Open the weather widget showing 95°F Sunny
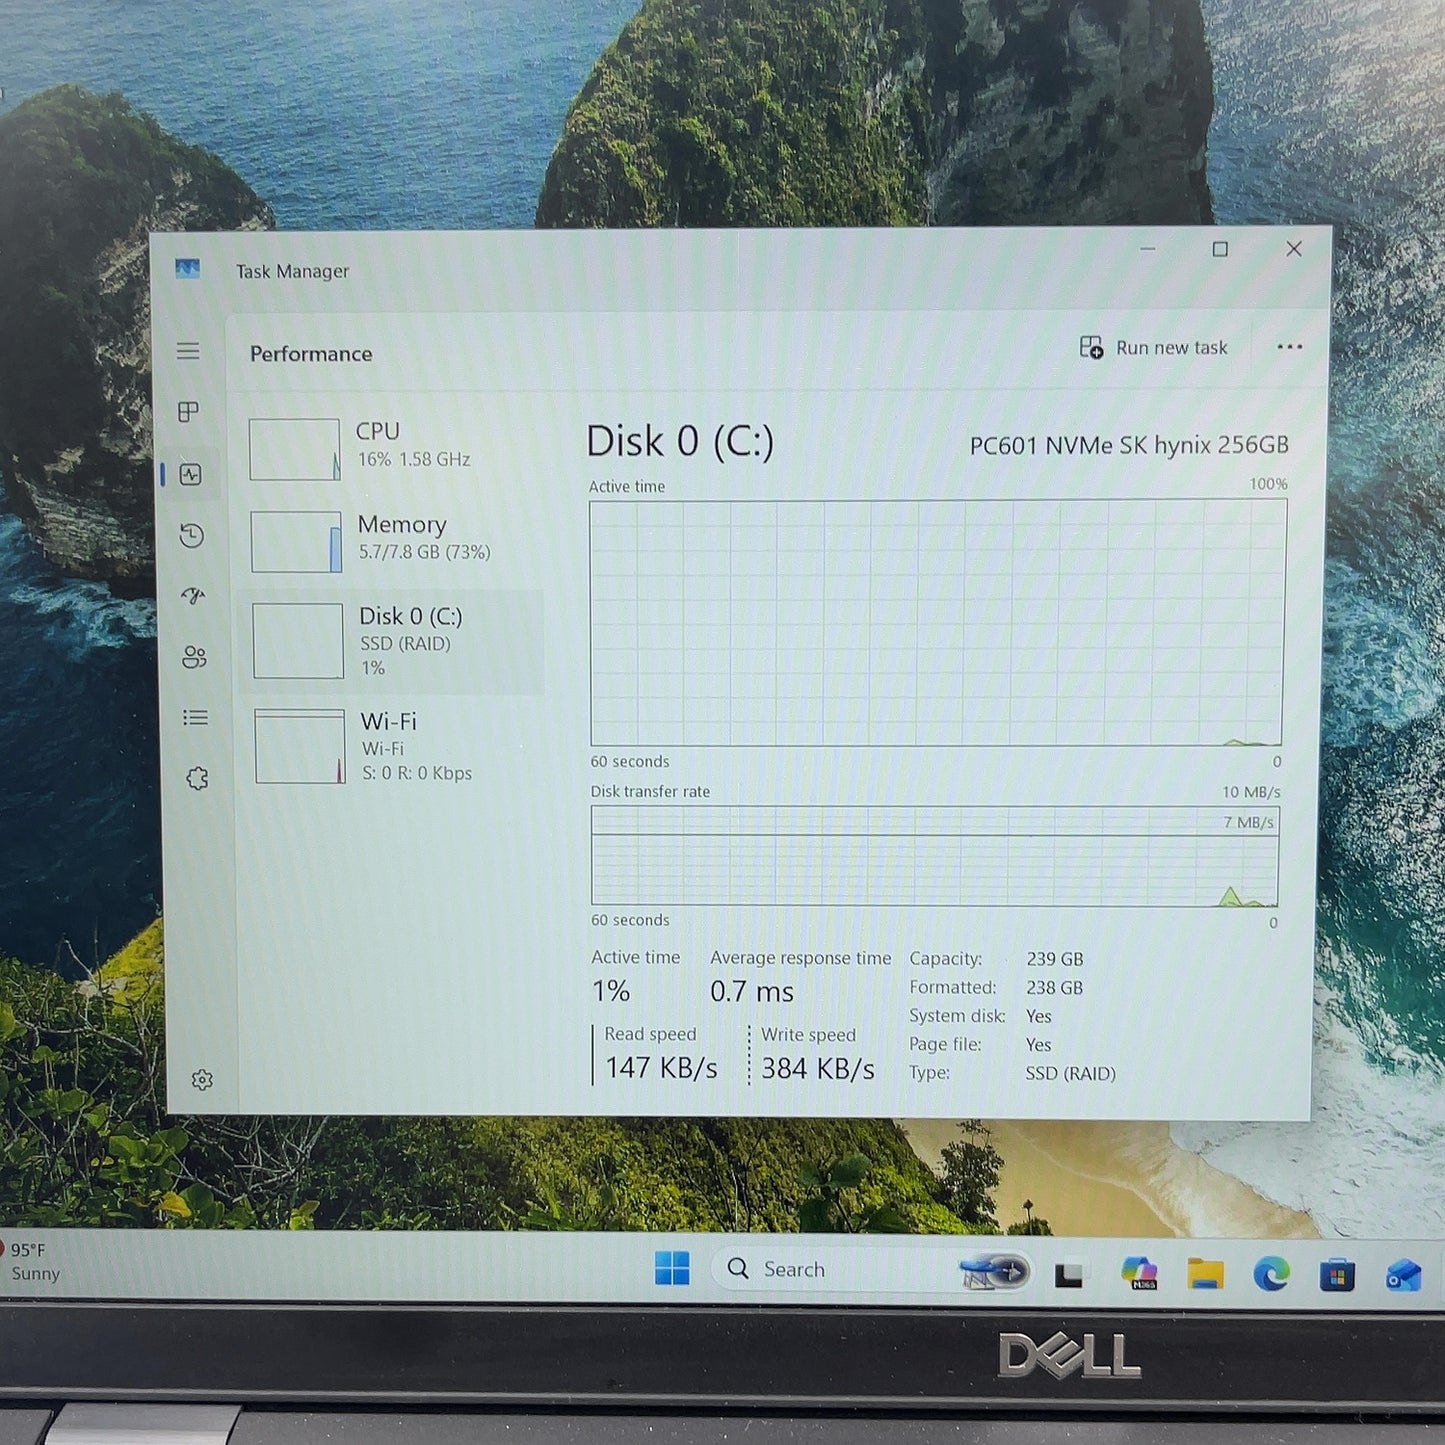 coord(32,1262)
